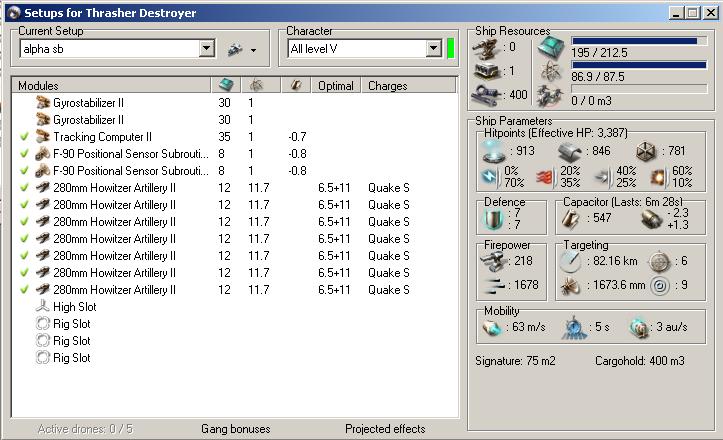Click the thermal resistance icon
The image size is (723, 440).
coord(545,177)
